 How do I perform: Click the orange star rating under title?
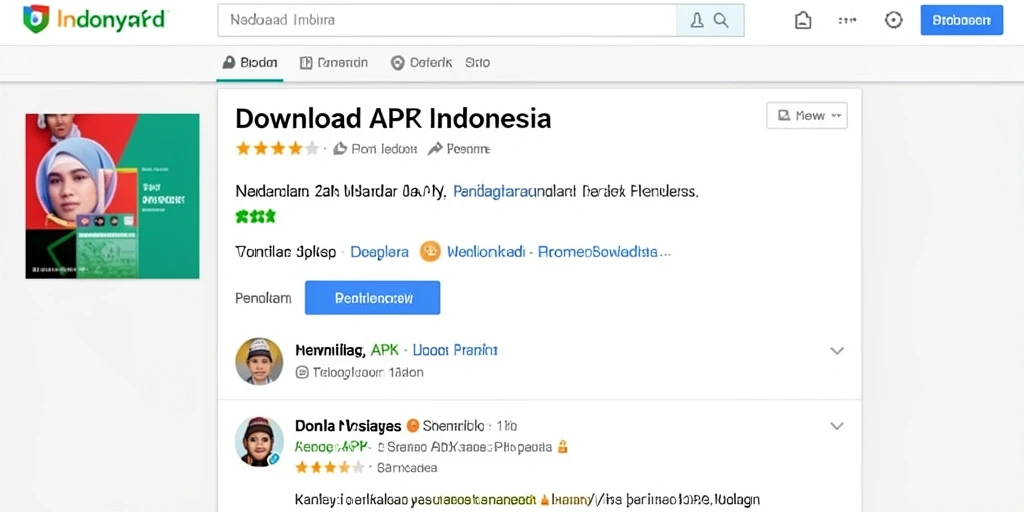(x=278, y=149)
